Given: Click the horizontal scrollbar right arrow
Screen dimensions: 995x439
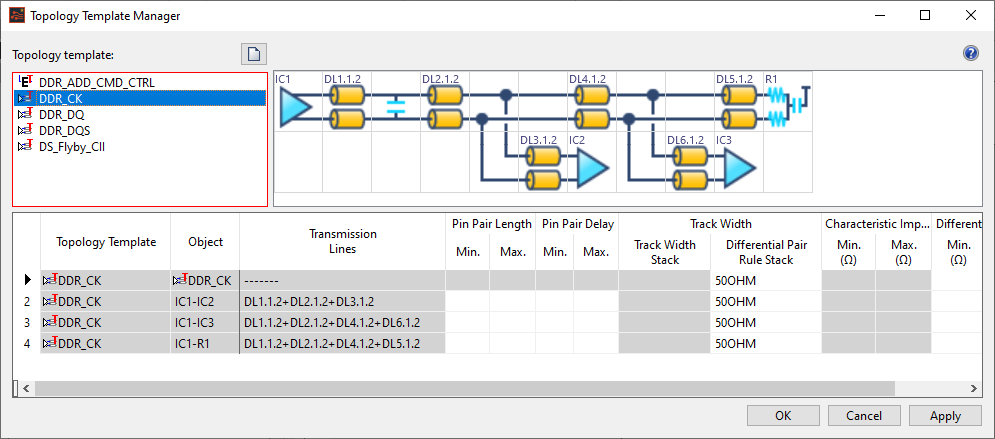Looking at the screenshot, I should pyautogui.click(x=975, y=387).
